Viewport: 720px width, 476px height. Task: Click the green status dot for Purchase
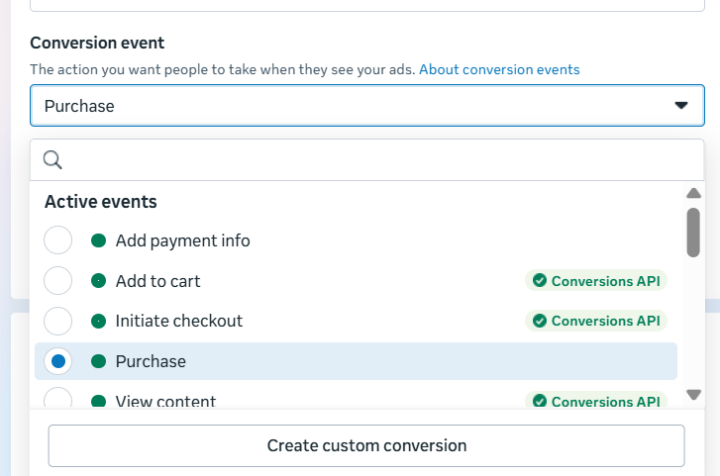point(98,361)
